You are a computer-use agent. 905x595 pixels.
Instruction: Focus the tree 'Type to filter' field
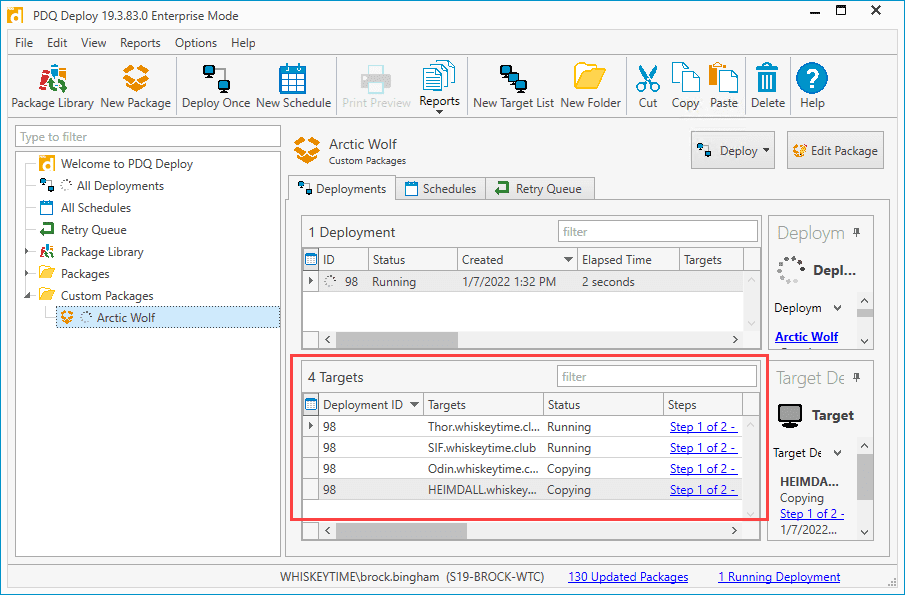coord(148,137)
